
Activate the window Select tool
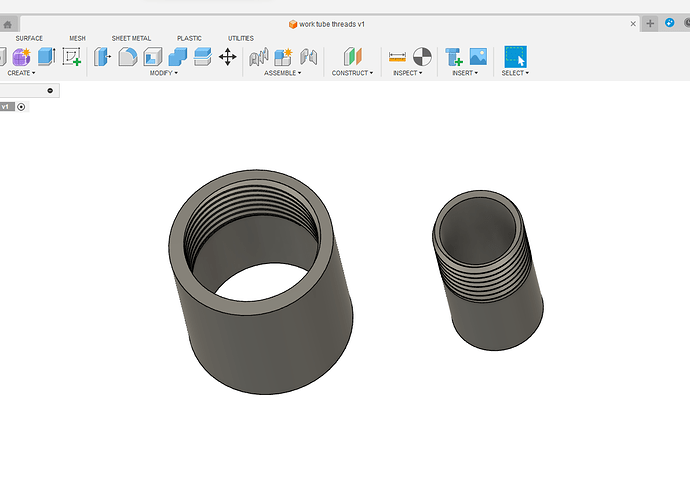(x=515, y=57)
